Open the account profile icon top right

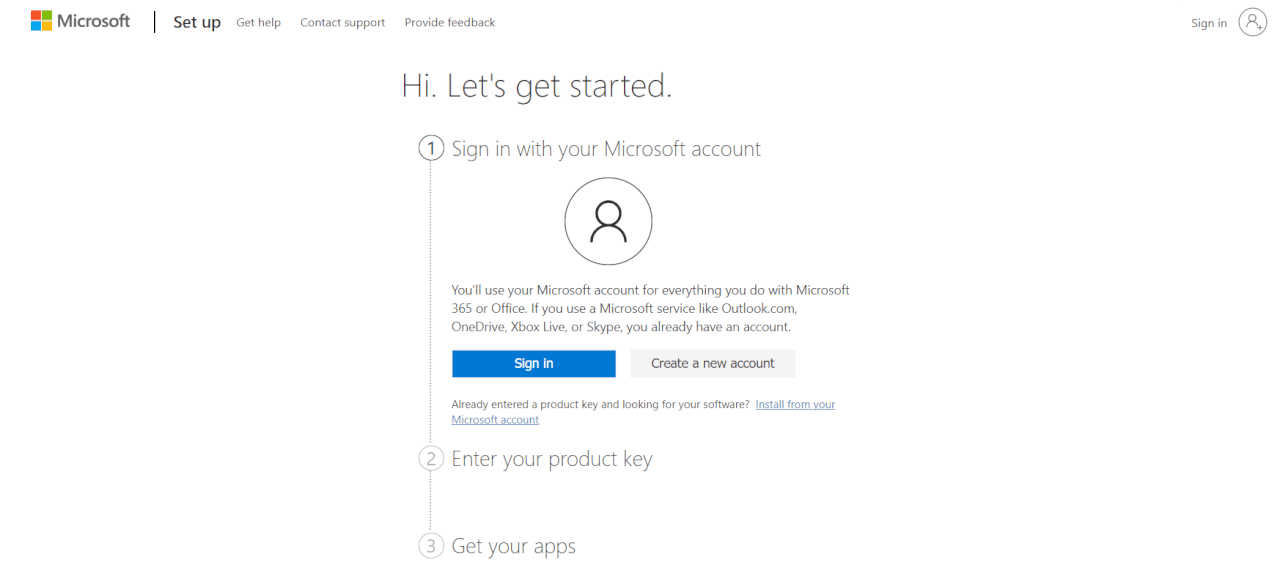tap(1253, 22)
